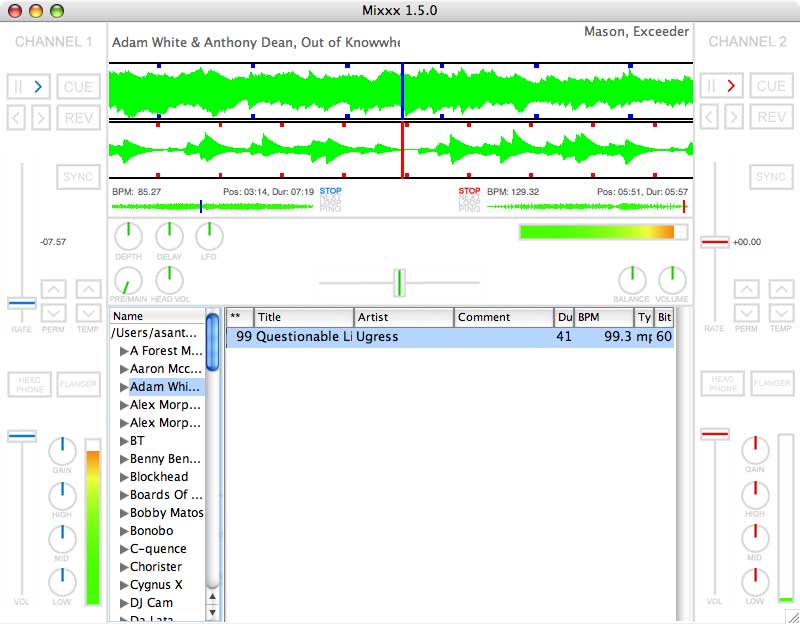This screenshot has width=800, height=624.
Task: Expand the Blockhead folder
Action: (x=123, y=477)
